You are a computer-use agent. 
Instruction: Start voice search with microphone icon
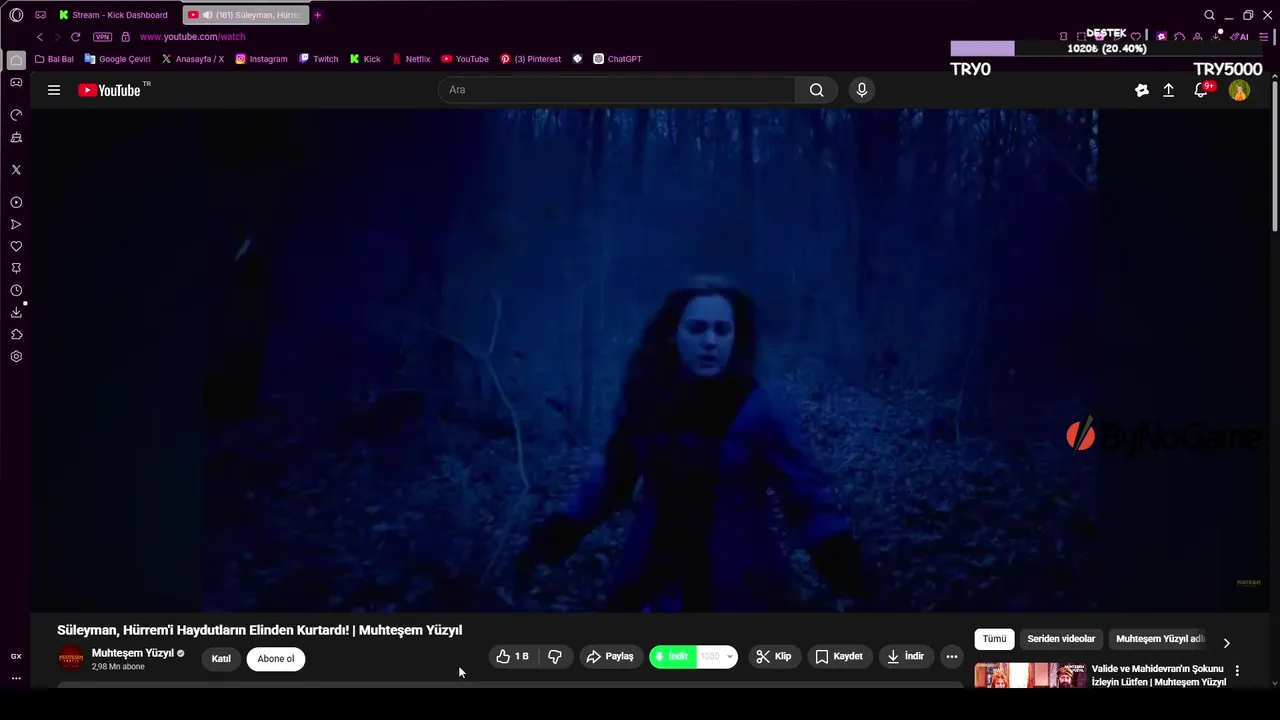862,90
